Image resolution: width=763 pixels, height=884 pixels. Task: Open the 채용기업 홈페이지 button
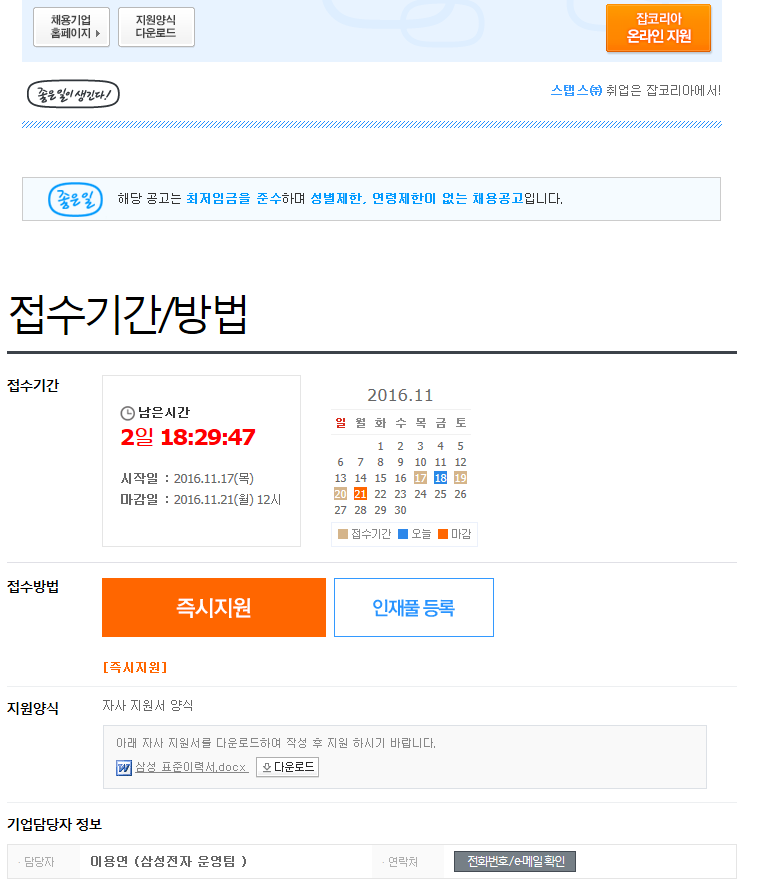(x=72, y=27)
